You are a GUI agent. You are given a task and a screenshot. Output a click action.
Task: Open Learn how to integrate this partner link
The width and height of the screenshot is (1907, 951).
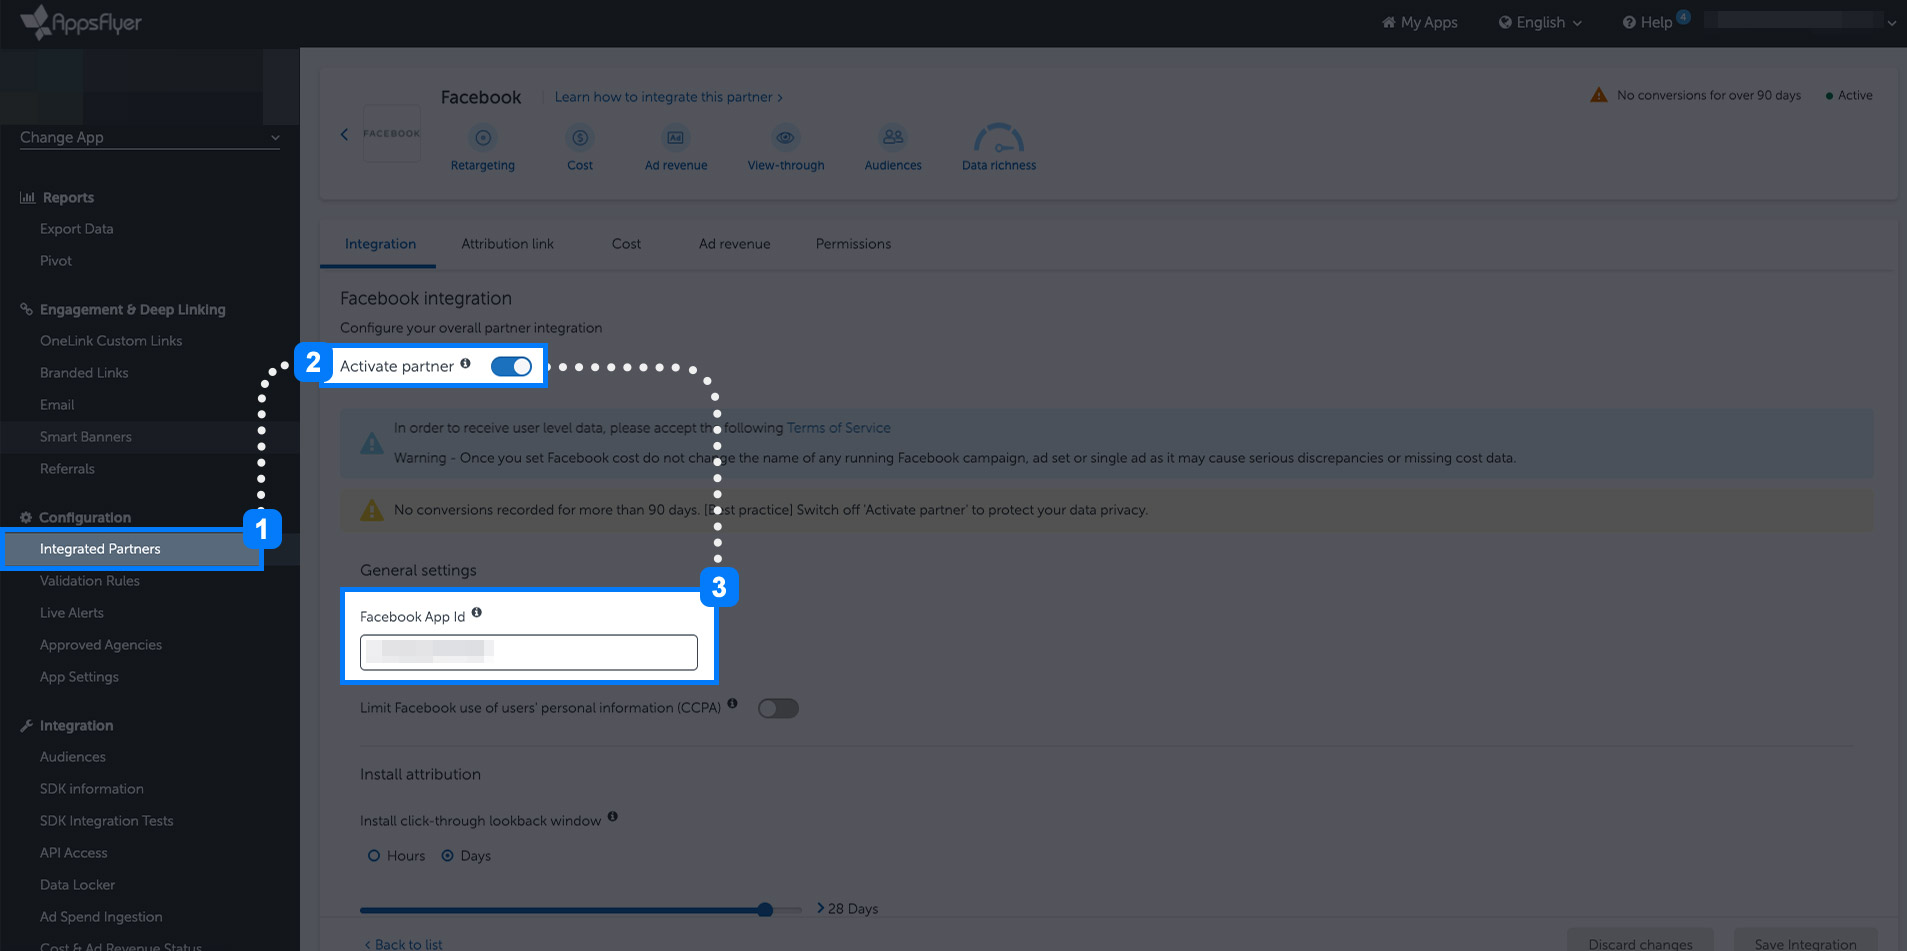[x=668, y=97]
